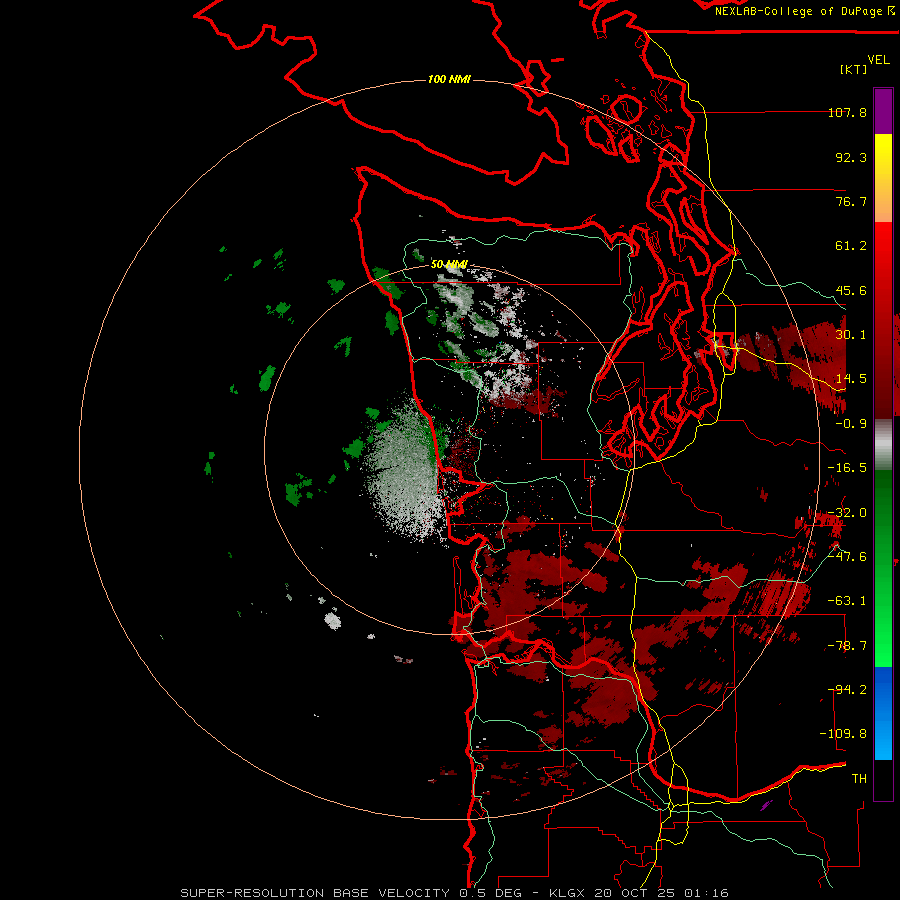The height and width of the screenshot is (900, 900).
Task: Click the -32.0 velocity scale value
Action: (x=847, y=513)
